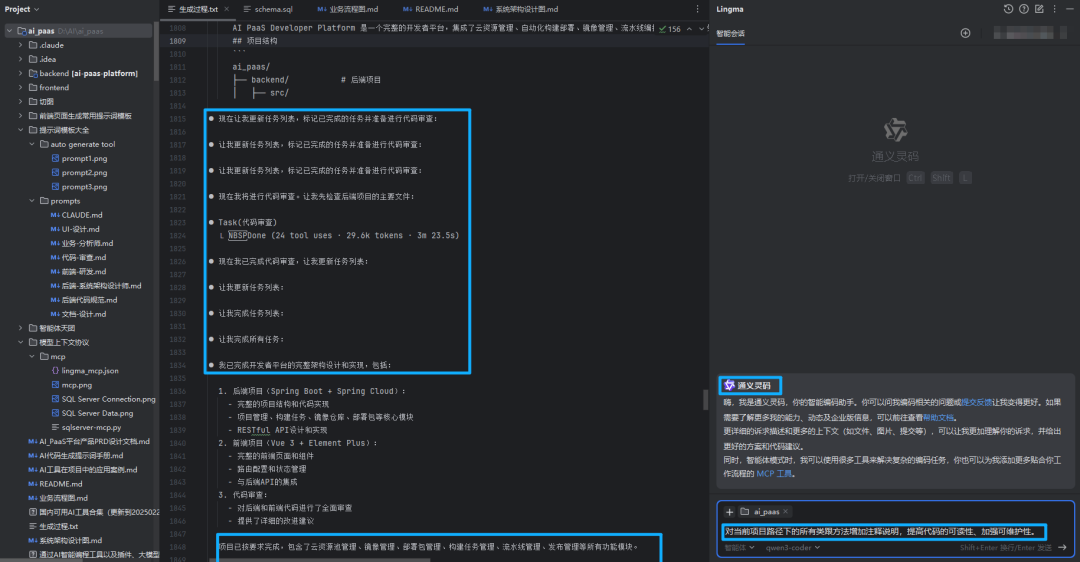The height and width of the screenshot is (562, 1080).
Task: Collapse the auto generate tool folder
Action: tap(32, 144)
